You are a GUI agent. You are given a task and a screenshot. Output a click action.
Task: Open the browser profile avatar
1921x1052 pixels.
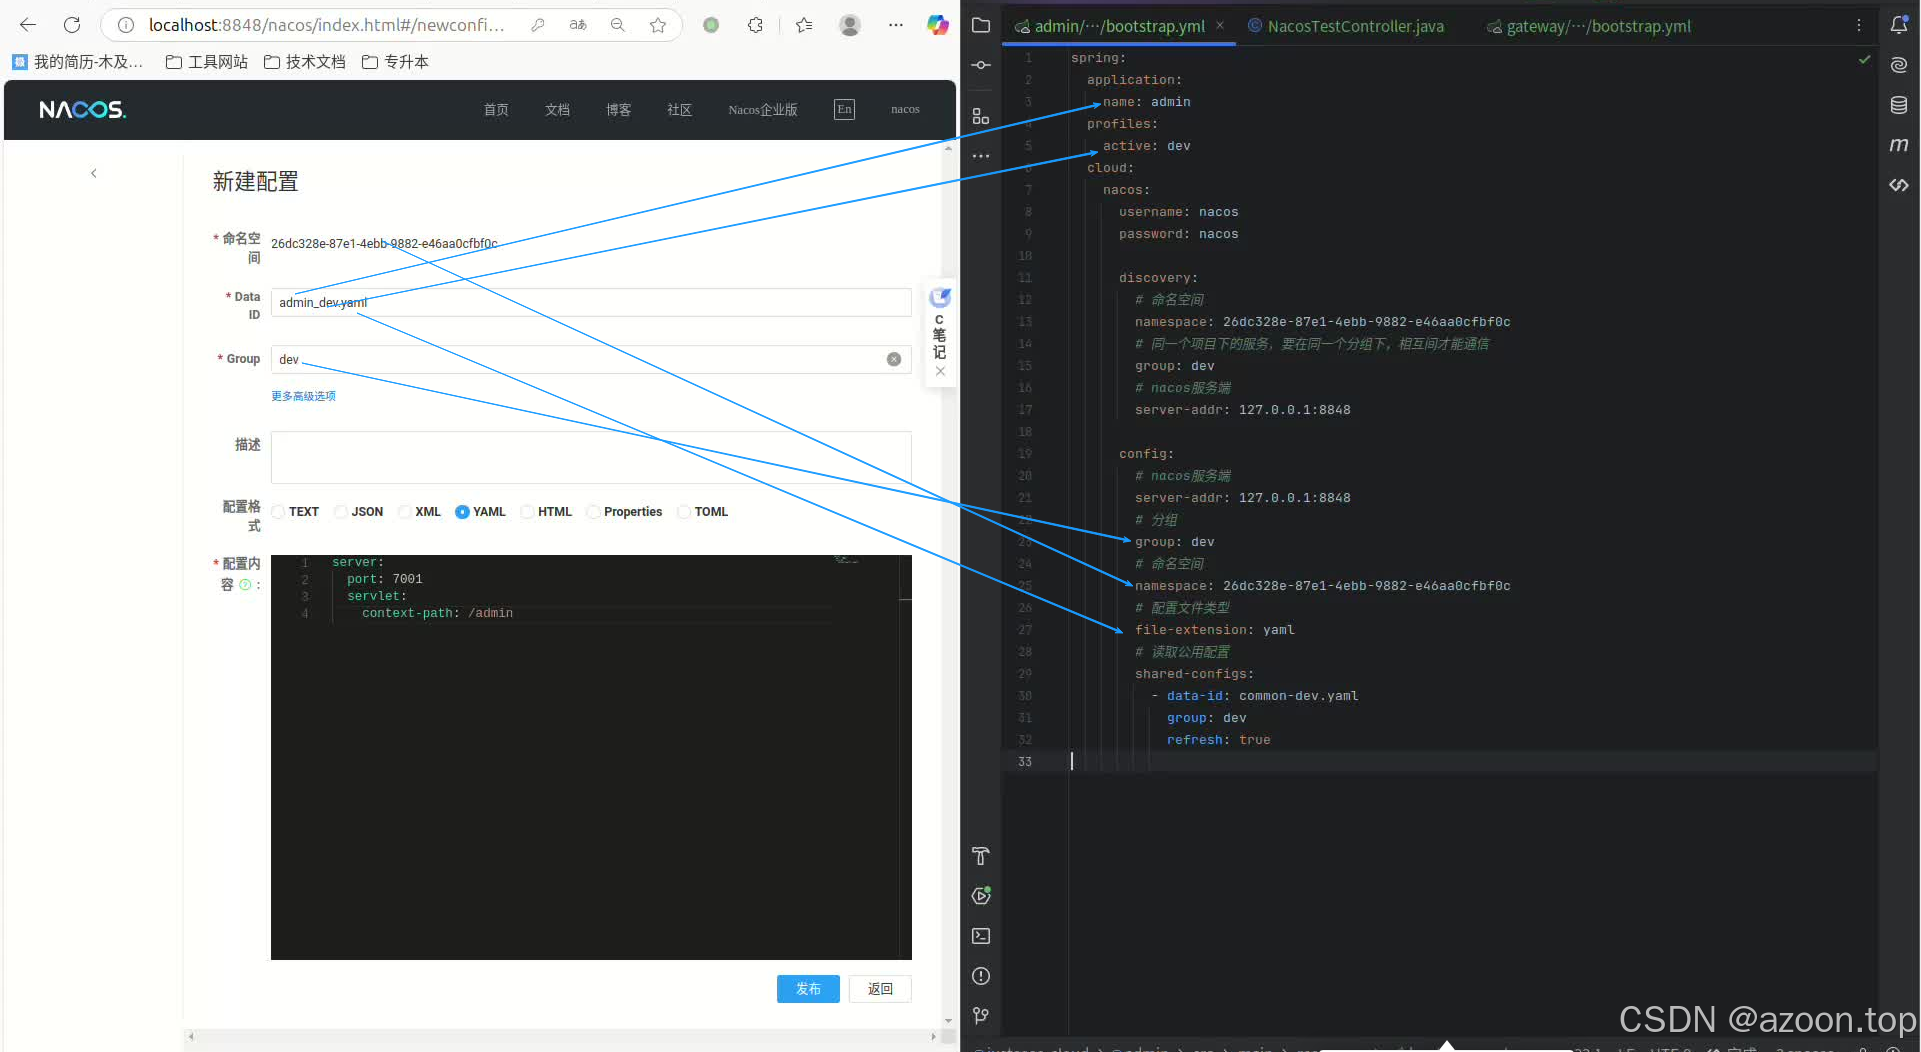[x=850, y=25]
